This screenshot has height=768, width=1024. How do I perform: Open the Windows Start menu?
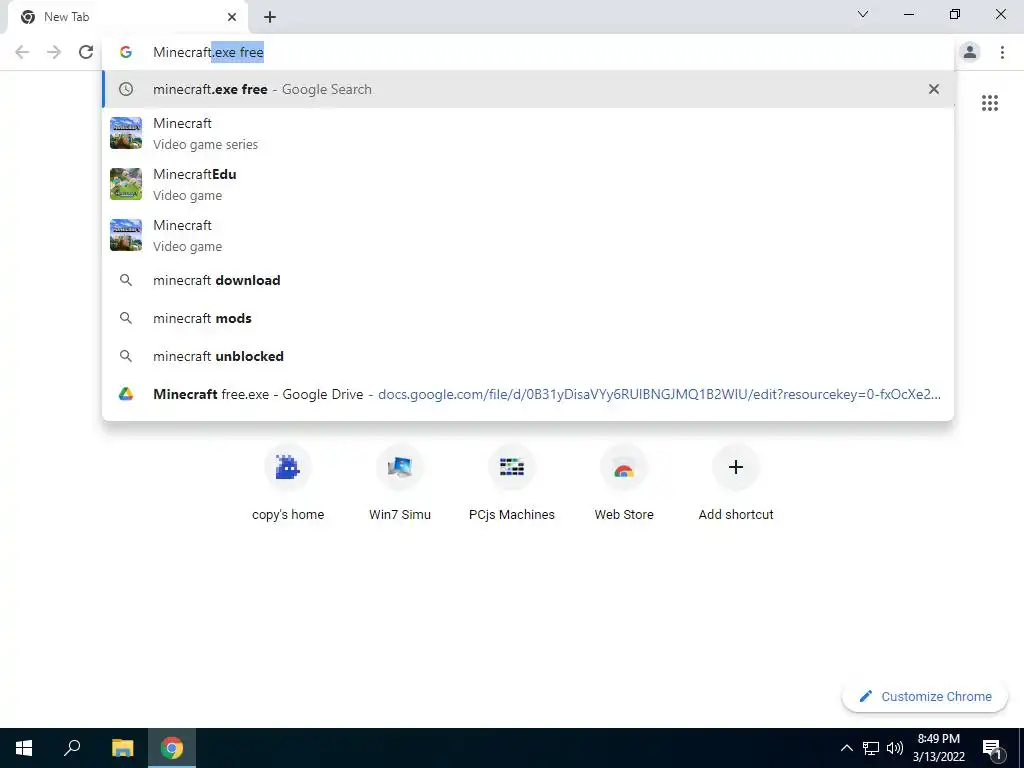click(24, 748)
